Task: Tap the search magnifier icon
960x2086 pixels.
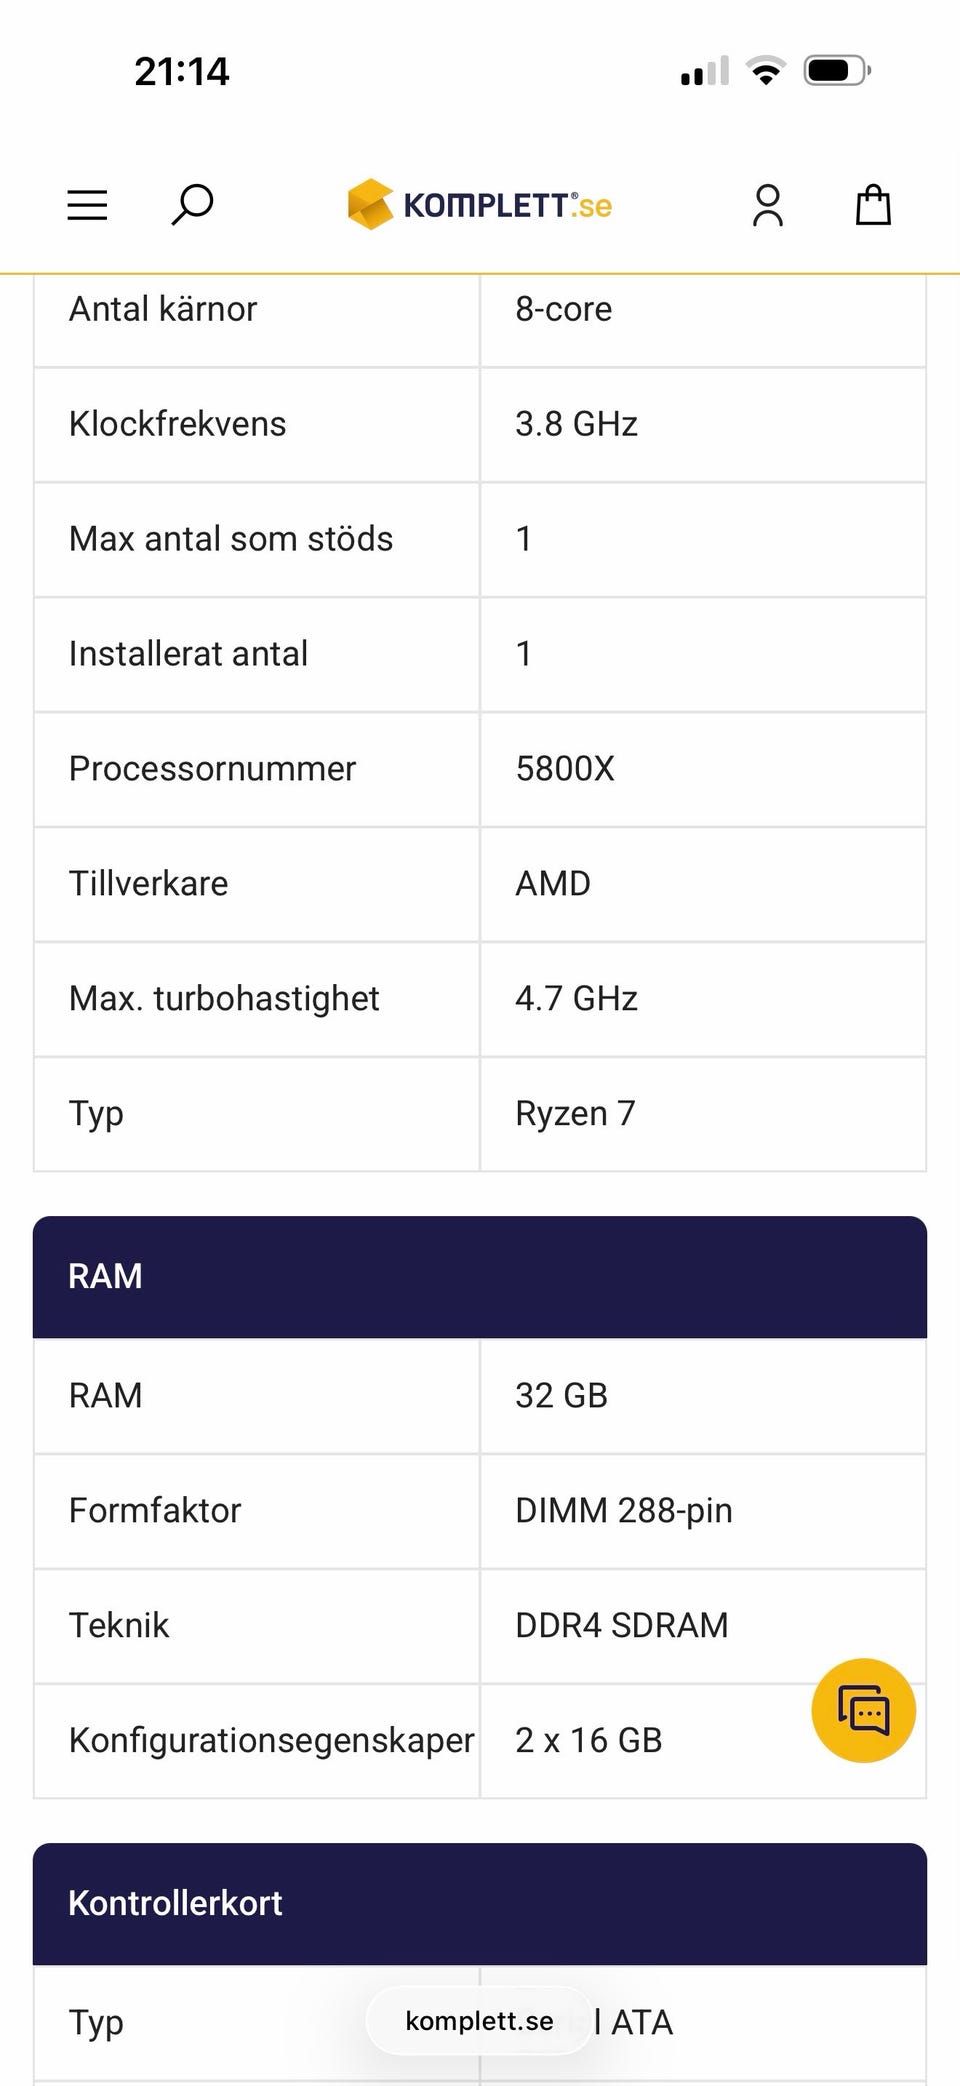Action: tap(192, 204)
